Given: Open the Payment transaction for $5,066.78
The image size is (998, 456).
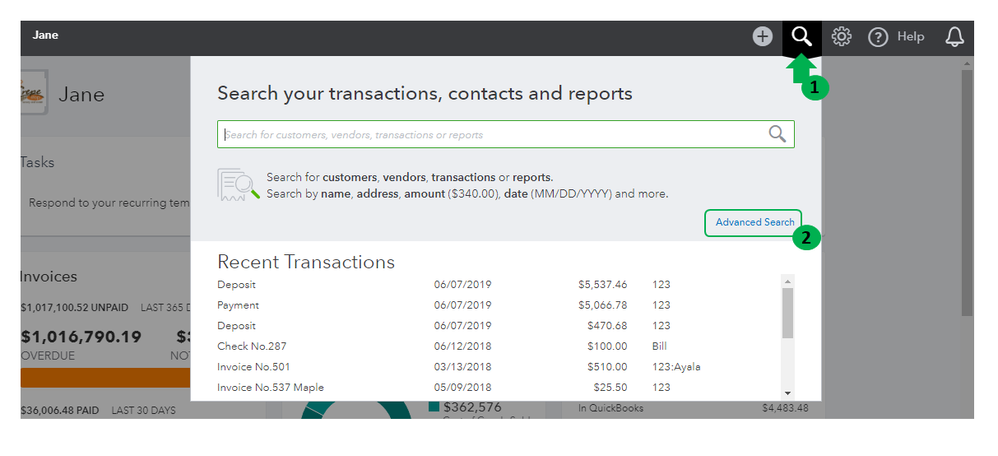Looking at the screenshot, I should (238, 305).
